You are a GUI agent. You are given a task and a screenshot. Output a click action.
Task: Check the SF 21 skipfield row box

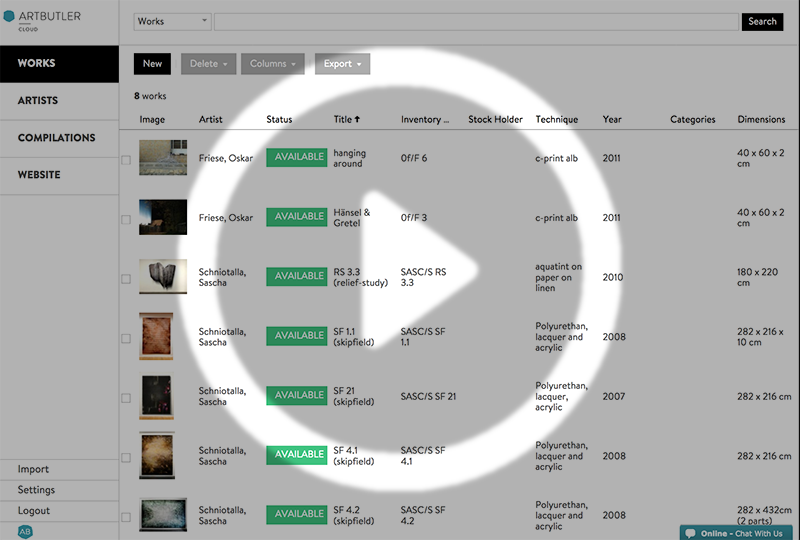(x=126, y=398)
